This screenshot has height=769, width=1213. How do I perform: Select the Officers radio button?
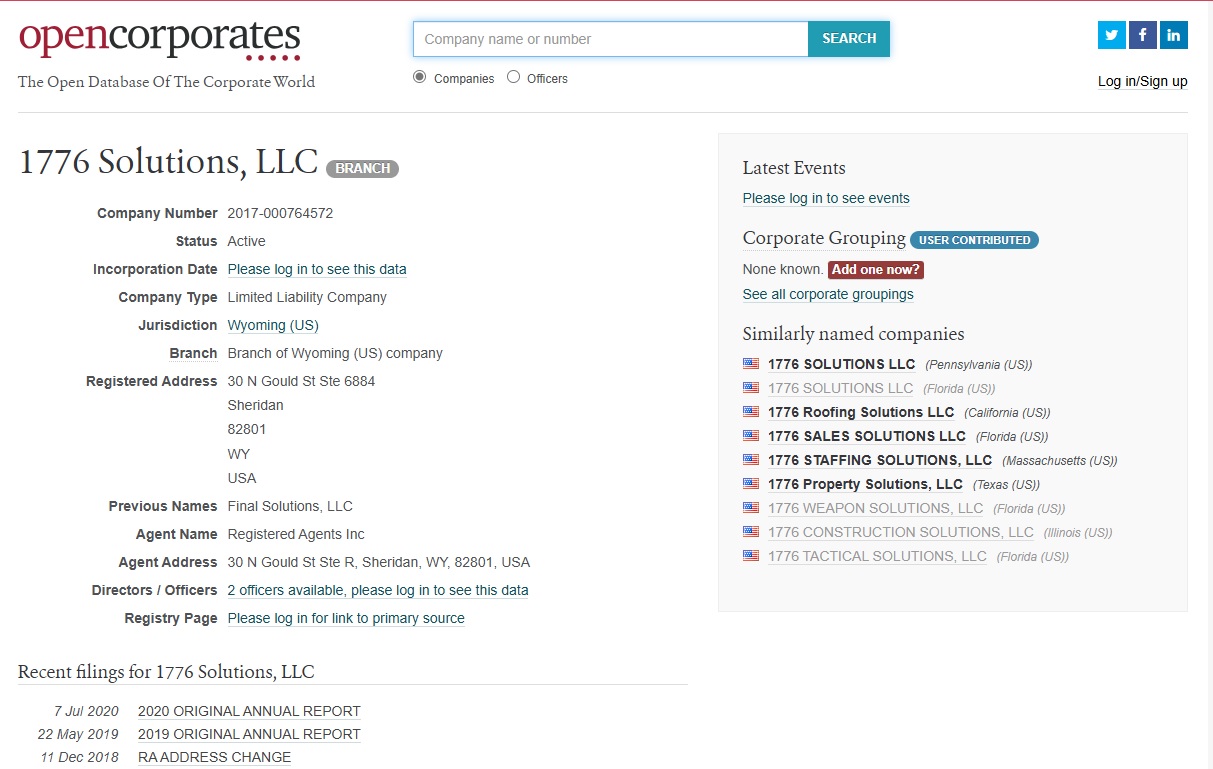click(x=513, y=77)
